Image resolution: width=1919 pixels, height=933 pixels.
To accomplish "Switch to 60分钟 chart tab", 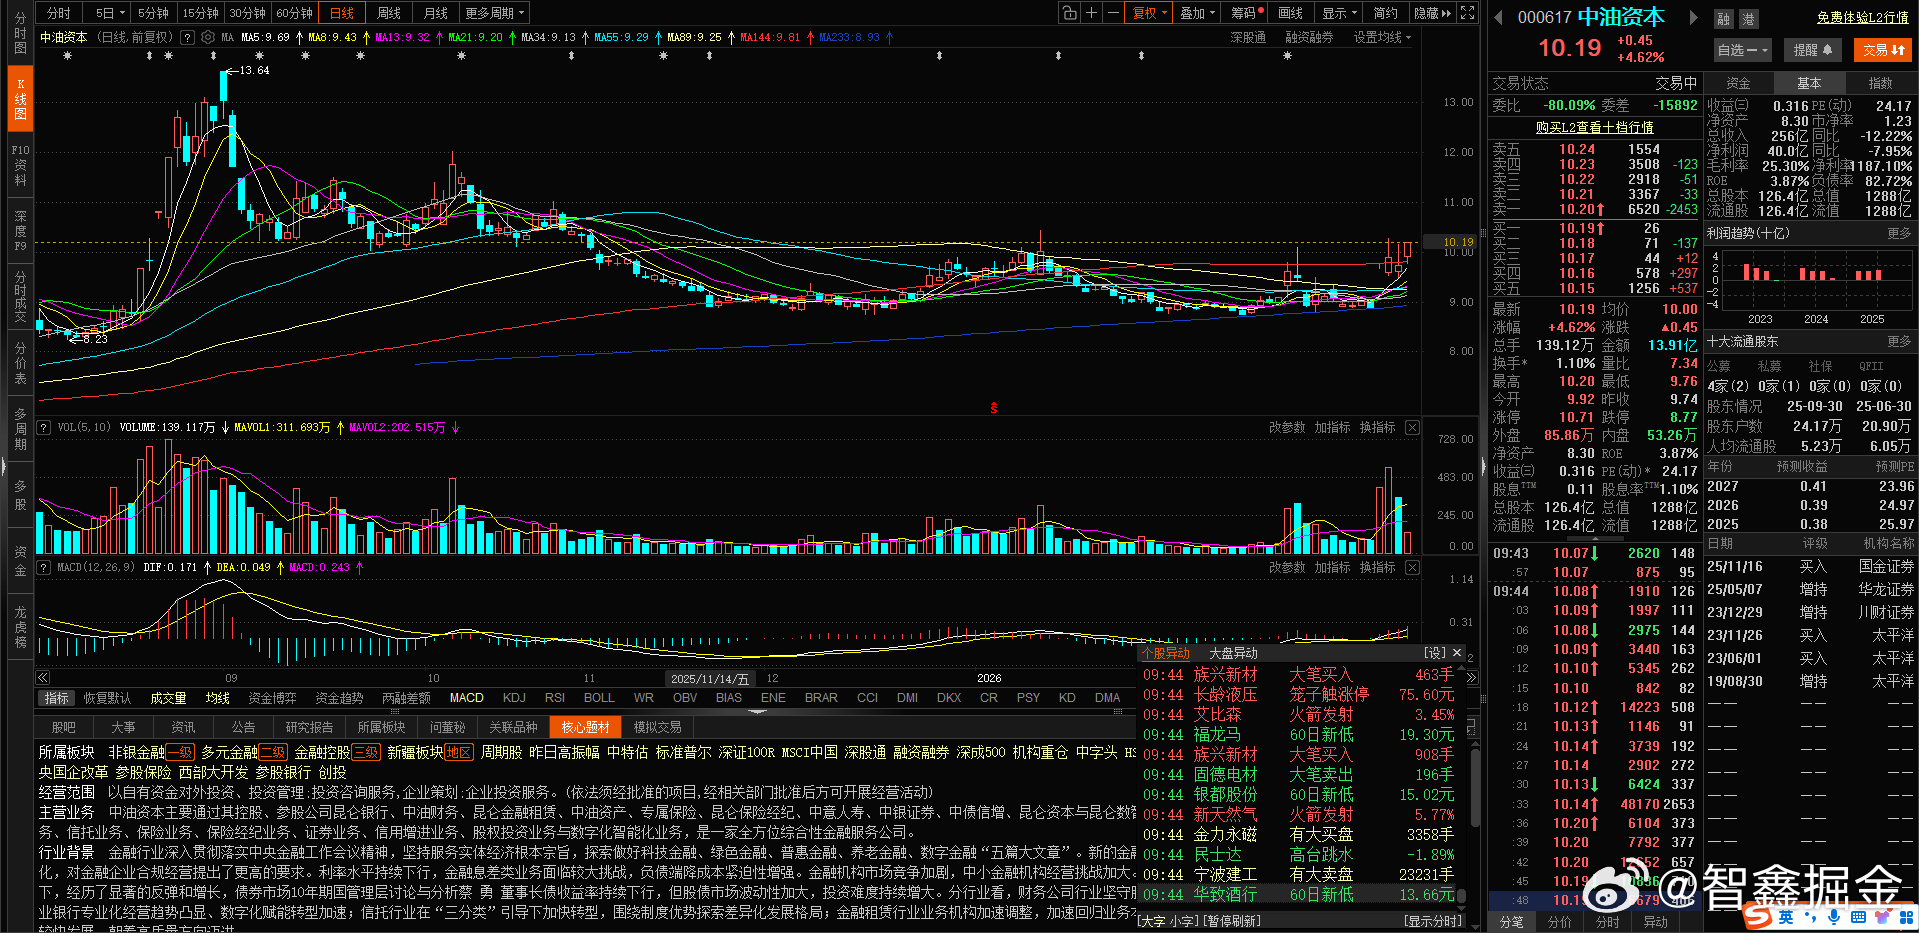I will click(294, 13).
